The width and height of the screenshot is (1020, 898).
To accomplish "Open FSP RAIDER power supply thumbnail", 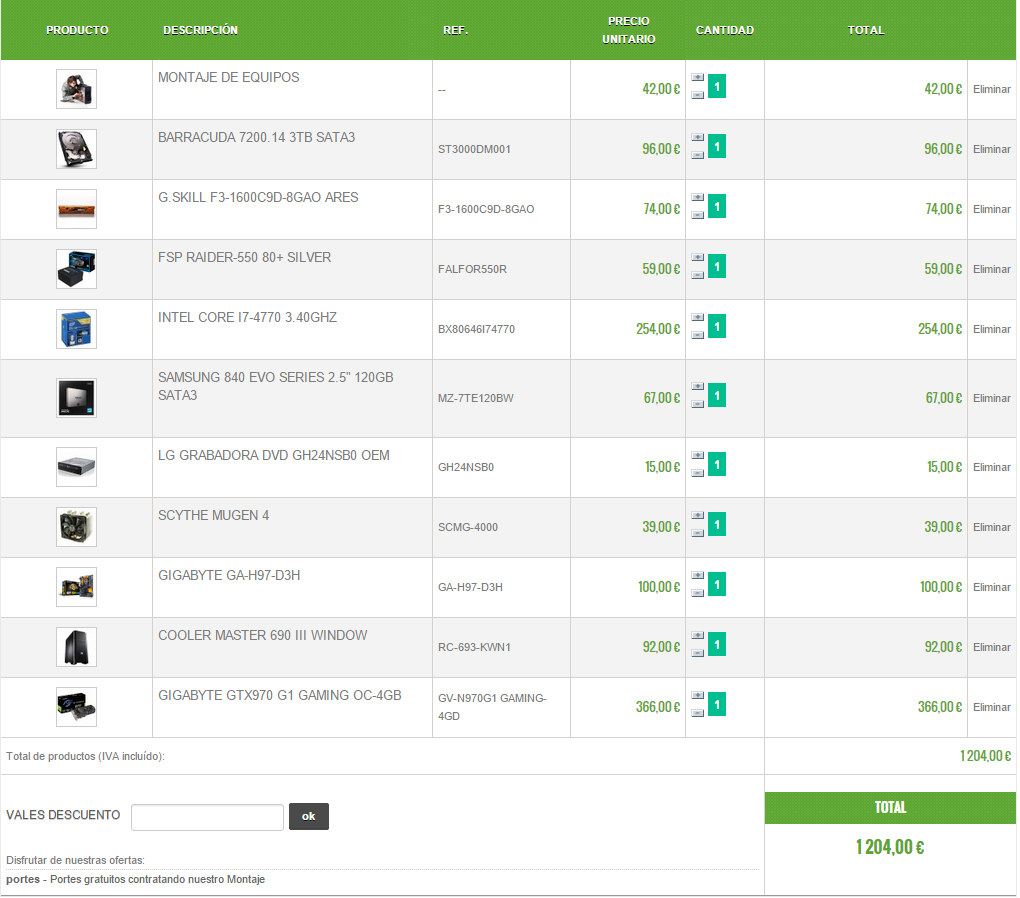I will click(x=76, y=269).
